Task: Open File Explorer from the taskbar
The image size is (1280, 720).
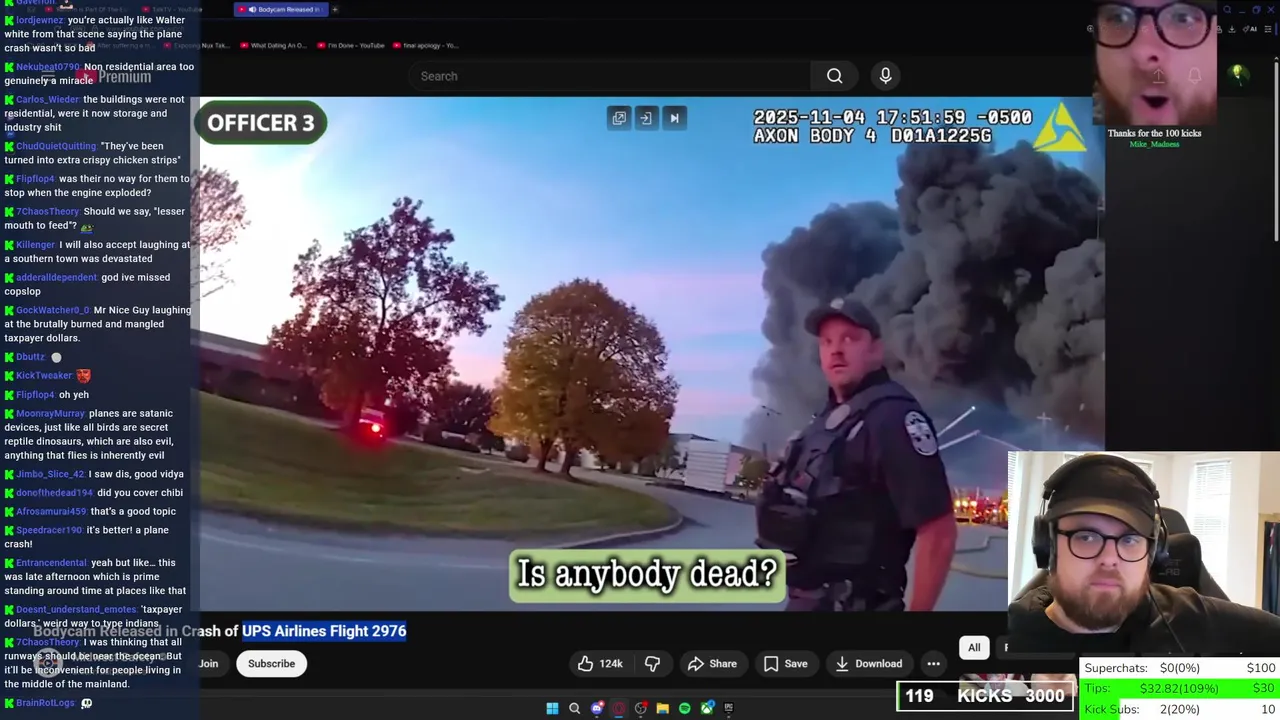Action: pyautogui.click(x=662, y=708)
